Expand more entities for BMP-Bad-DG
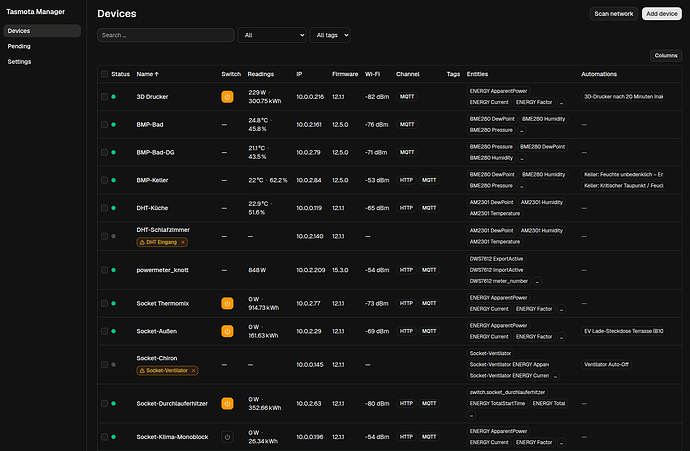 coord(521,158)
